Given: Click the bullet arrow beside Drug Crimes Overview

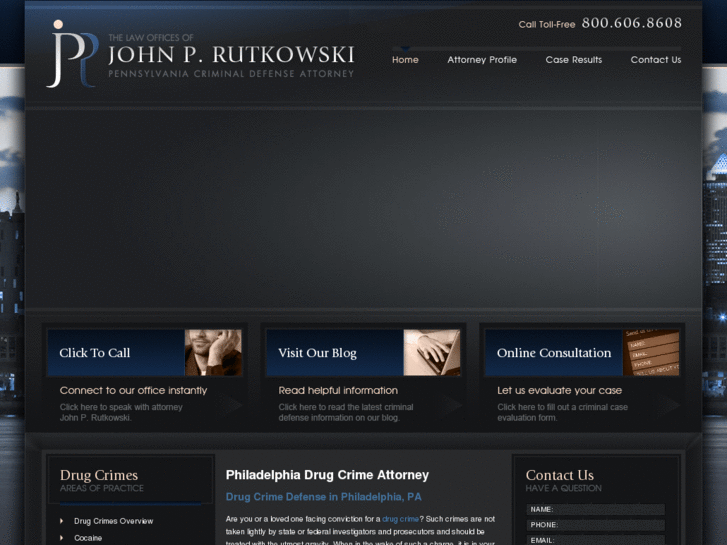Looking at the screenshot, I should click(x=61, y=521).
